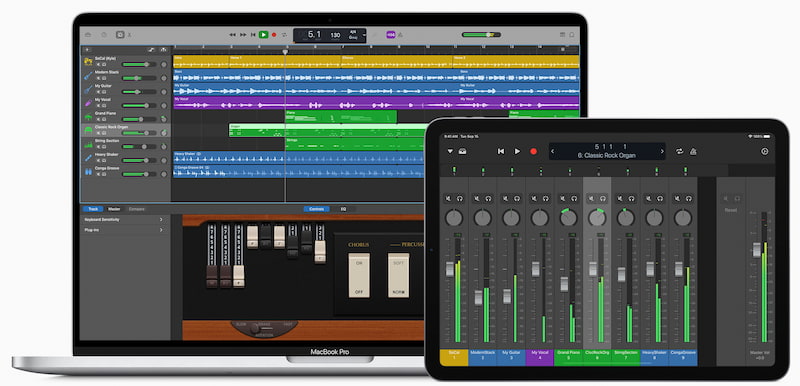Click the rewind button on MacBook transport
The height and width of the screenshot is (386, 800).
[233, 35]
